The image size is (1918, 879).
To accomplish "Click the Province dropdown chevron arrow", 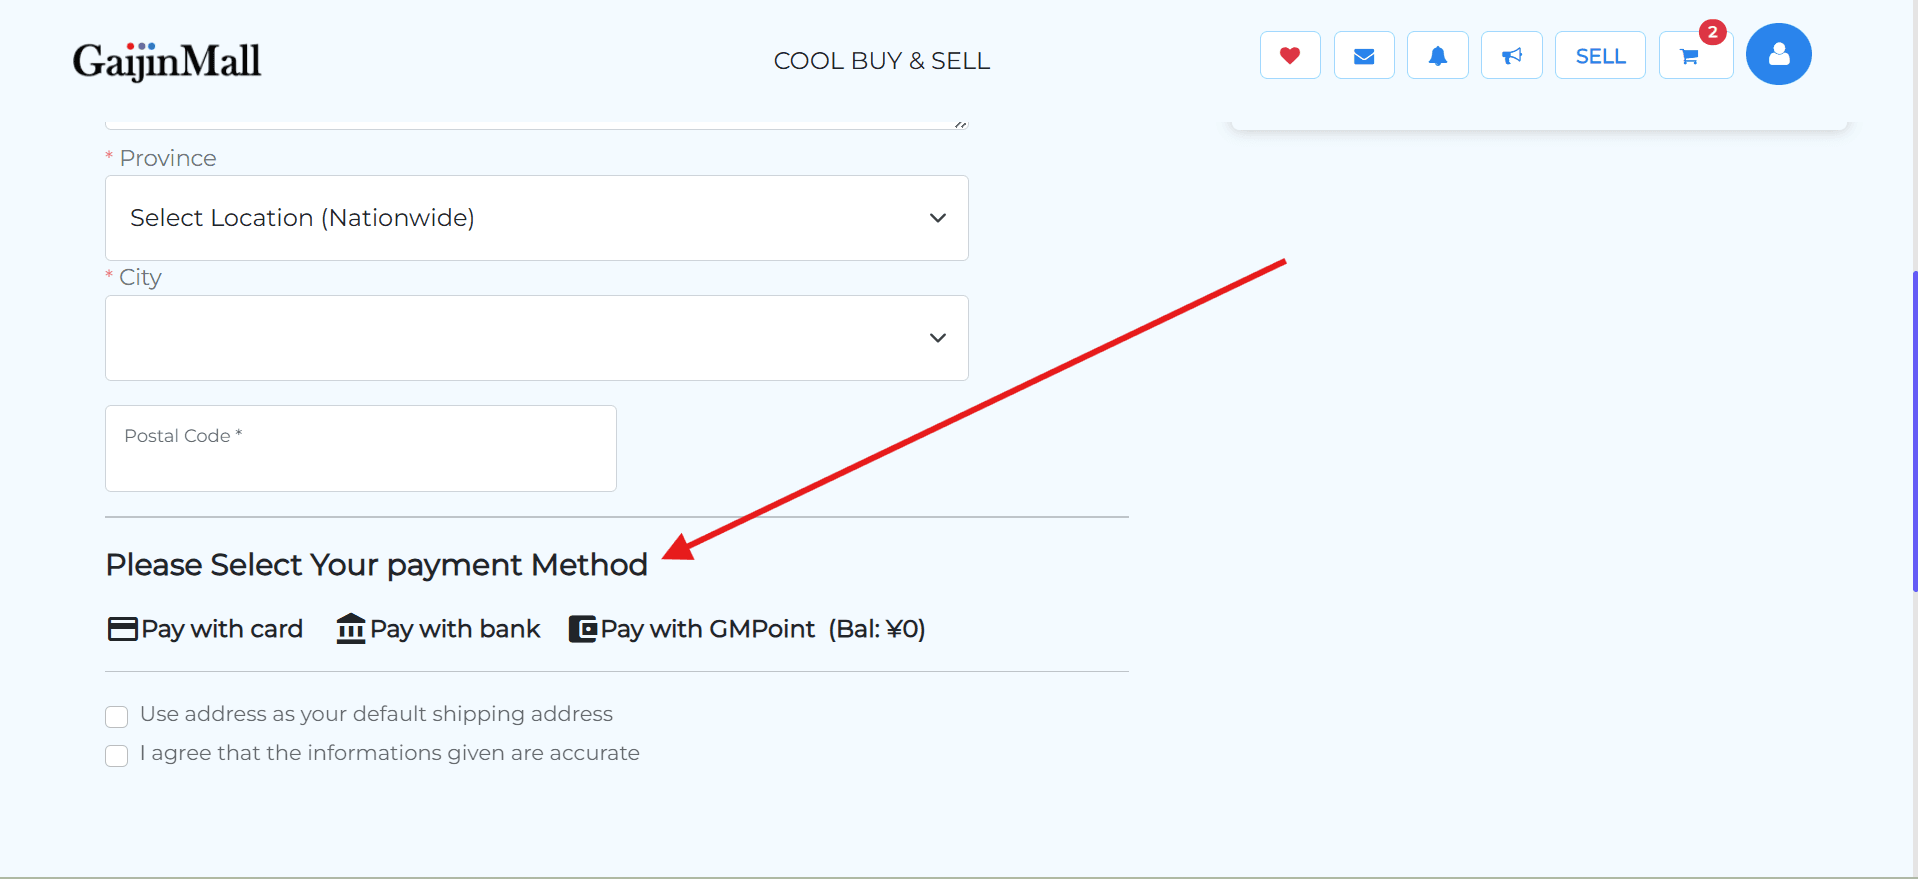I will (937, 218).
